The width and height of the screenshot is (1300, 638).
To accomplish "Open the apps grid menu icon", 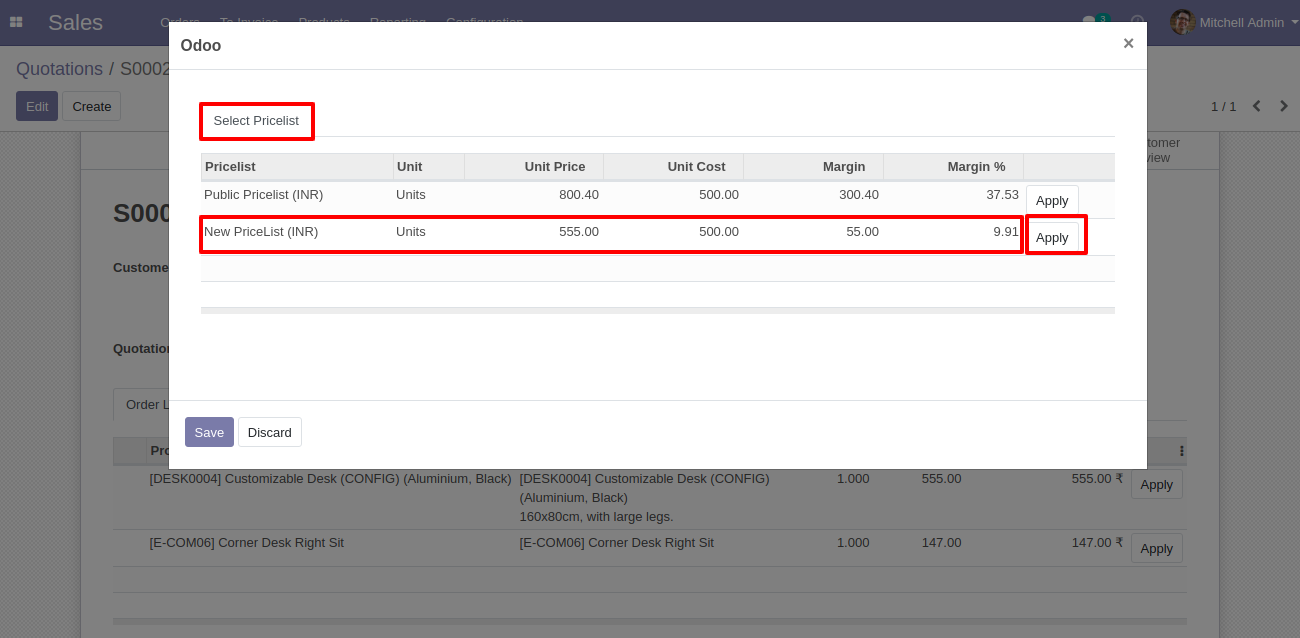I will pos(16,22).
